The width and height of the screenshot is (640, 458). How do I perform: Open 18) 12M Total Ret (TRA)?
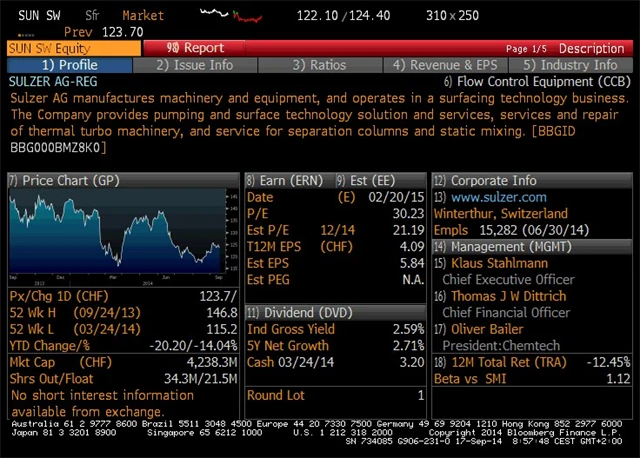pos(500,362)
